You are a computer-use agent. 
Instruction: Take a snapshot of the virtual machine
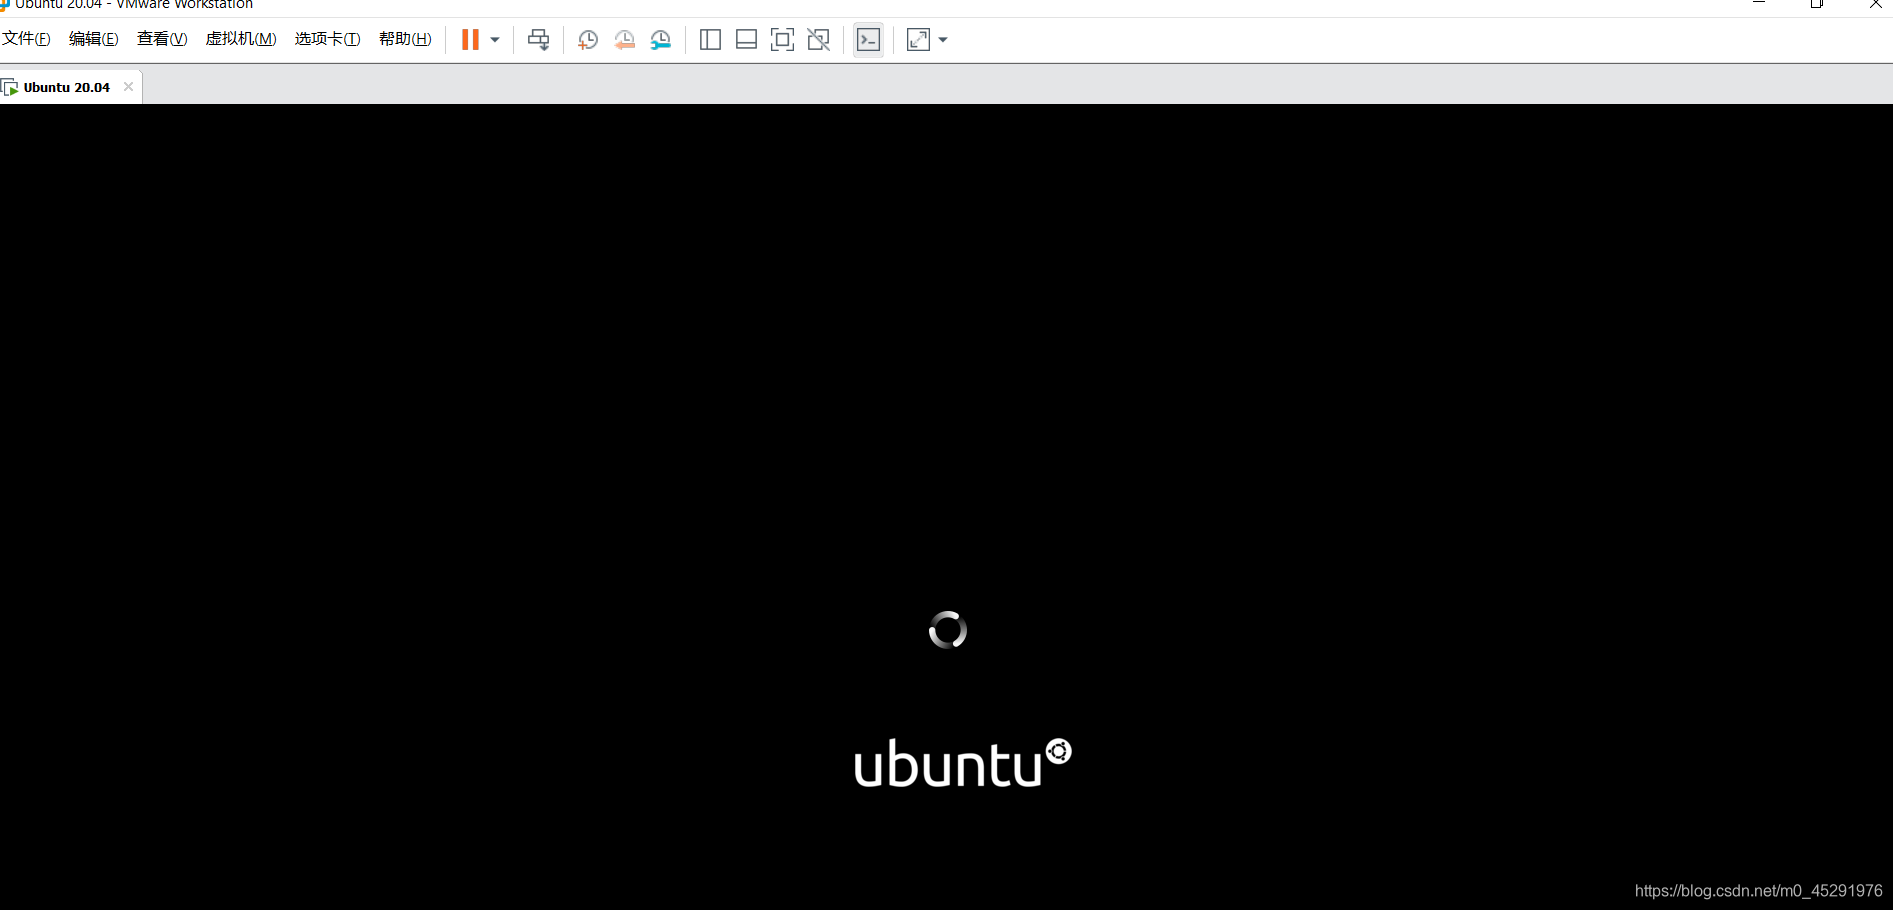click(x=588, y=40)
